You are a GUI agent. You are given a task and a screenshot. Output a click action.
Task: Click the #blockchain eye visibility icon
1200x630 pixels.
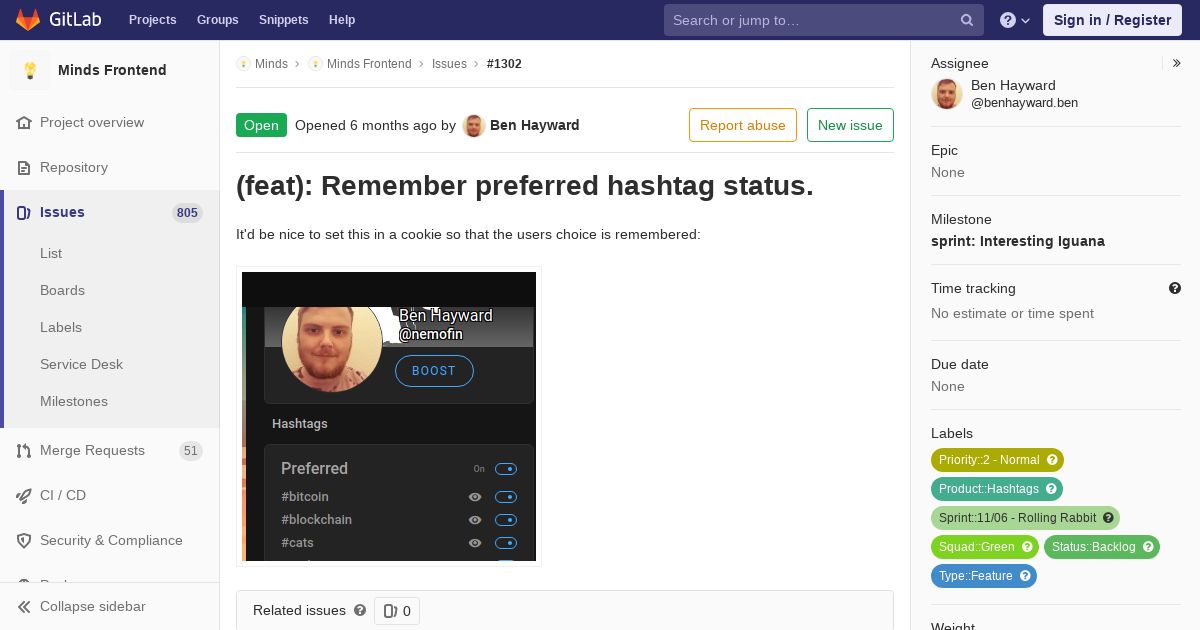click(475, 520)
